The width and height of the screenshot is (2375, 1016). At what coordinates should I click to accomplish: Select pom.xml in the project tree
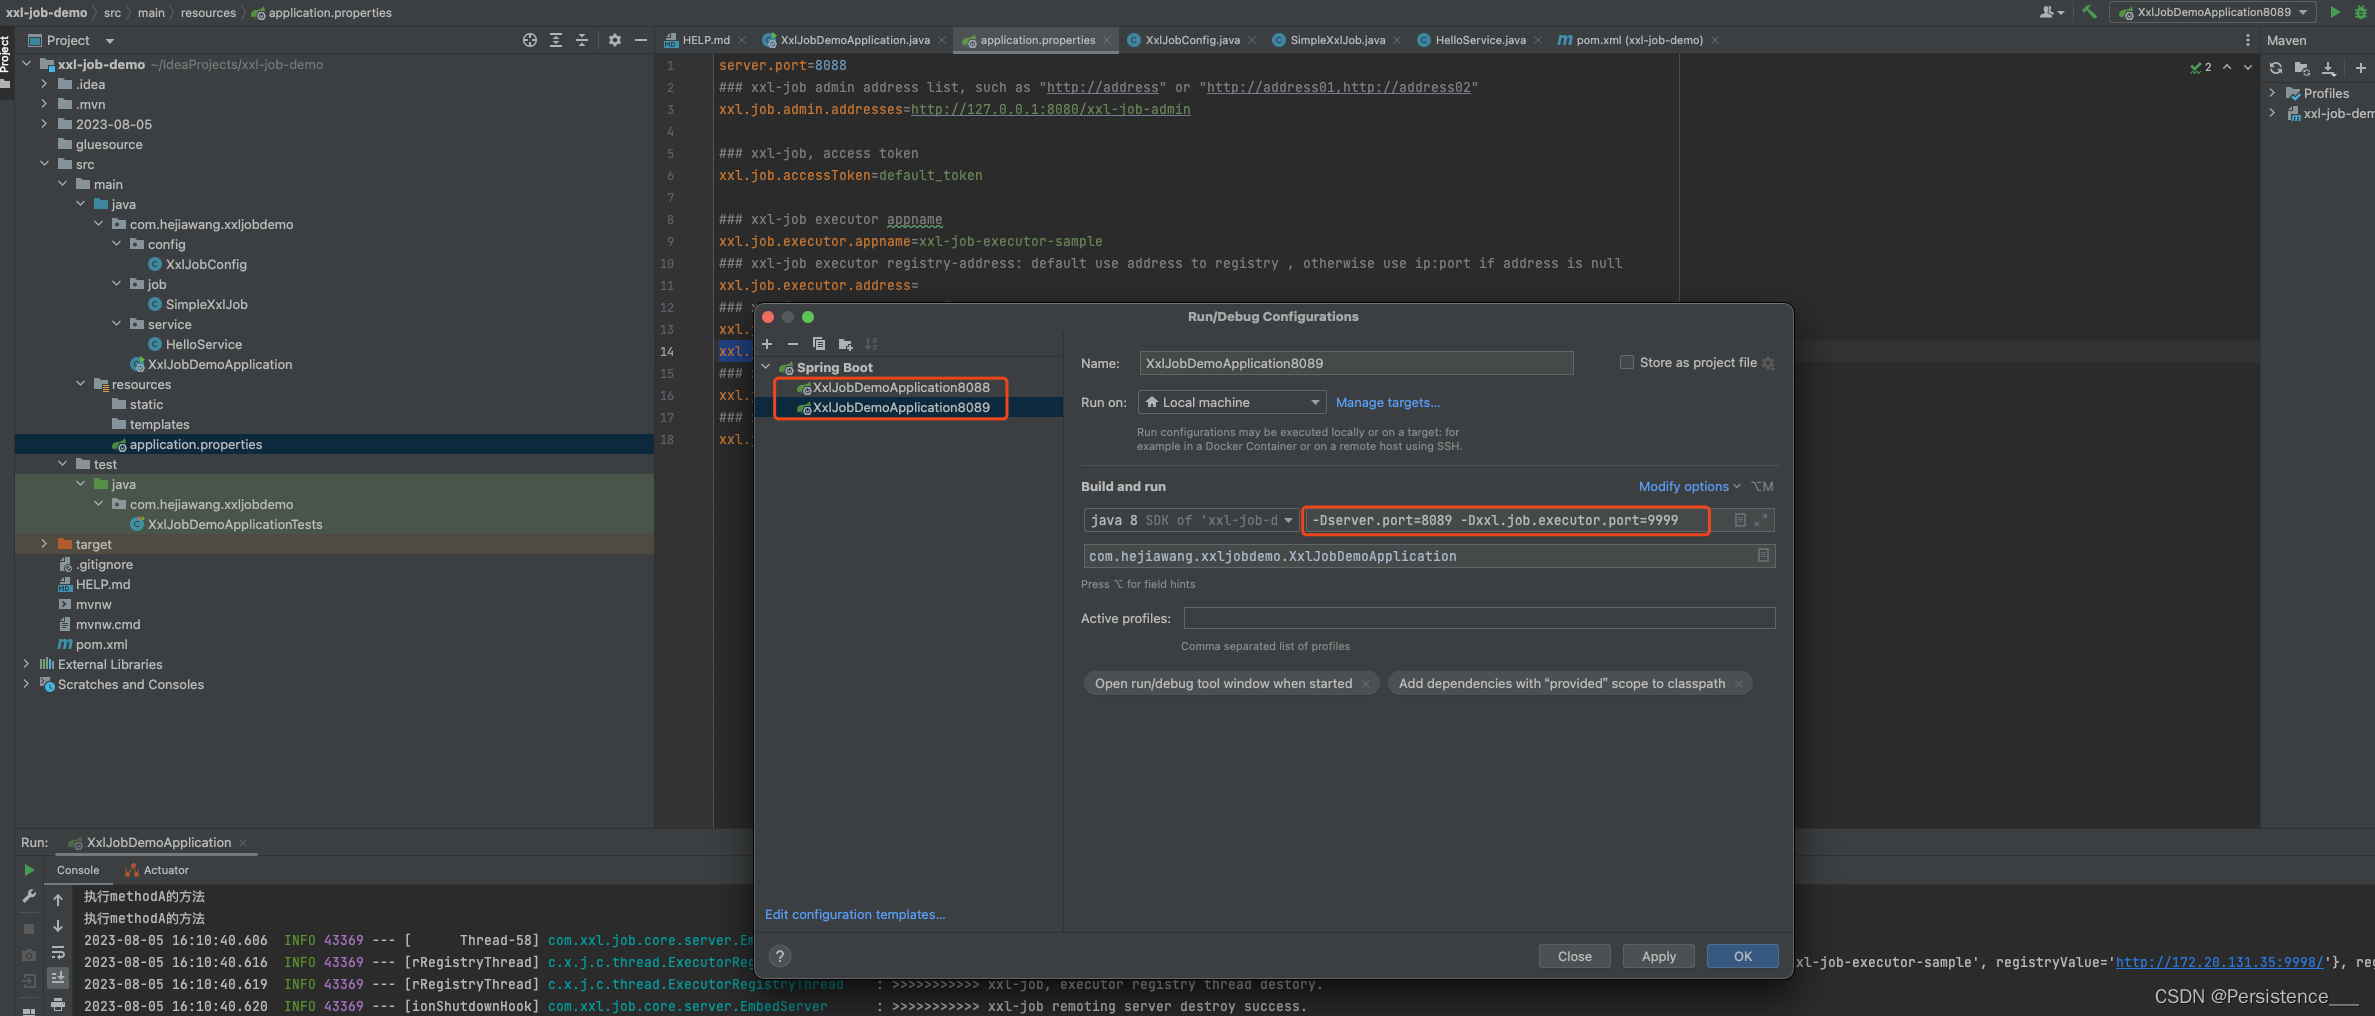[x=101, y=644]
